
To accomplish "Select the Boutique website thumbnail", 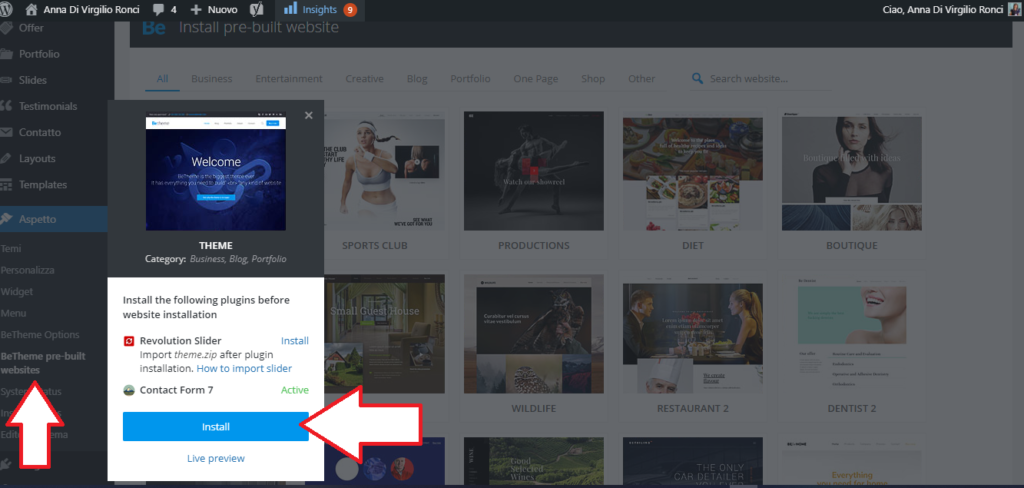I will tap(852, 171).
